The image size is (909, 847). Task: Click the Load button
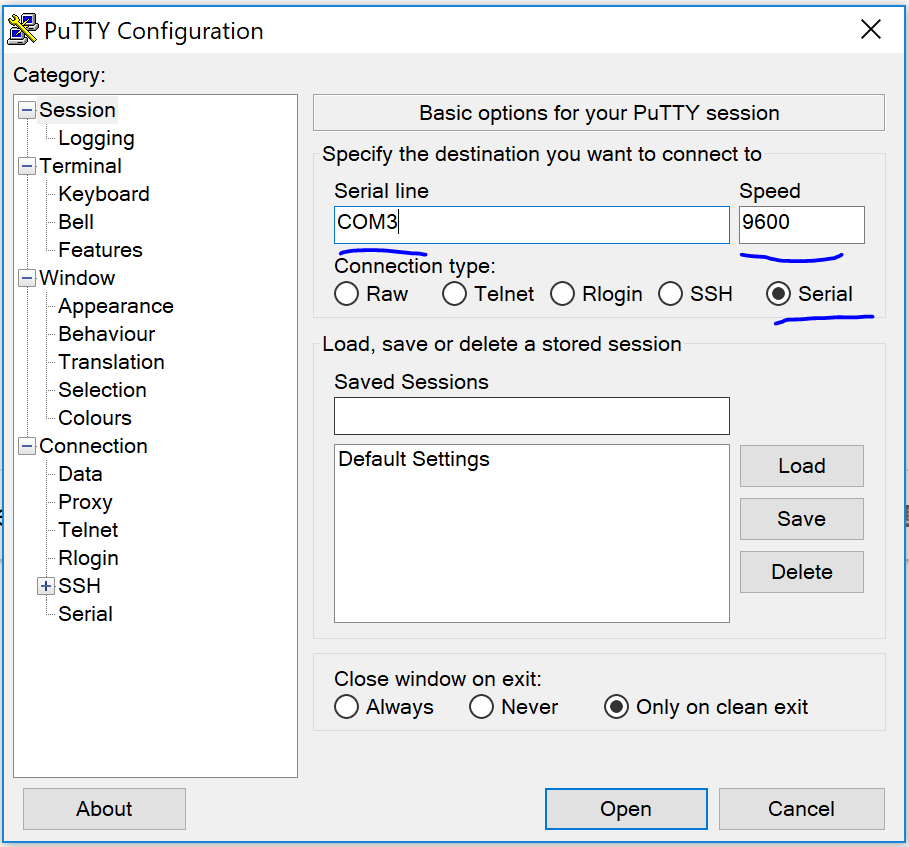[801, 466]
